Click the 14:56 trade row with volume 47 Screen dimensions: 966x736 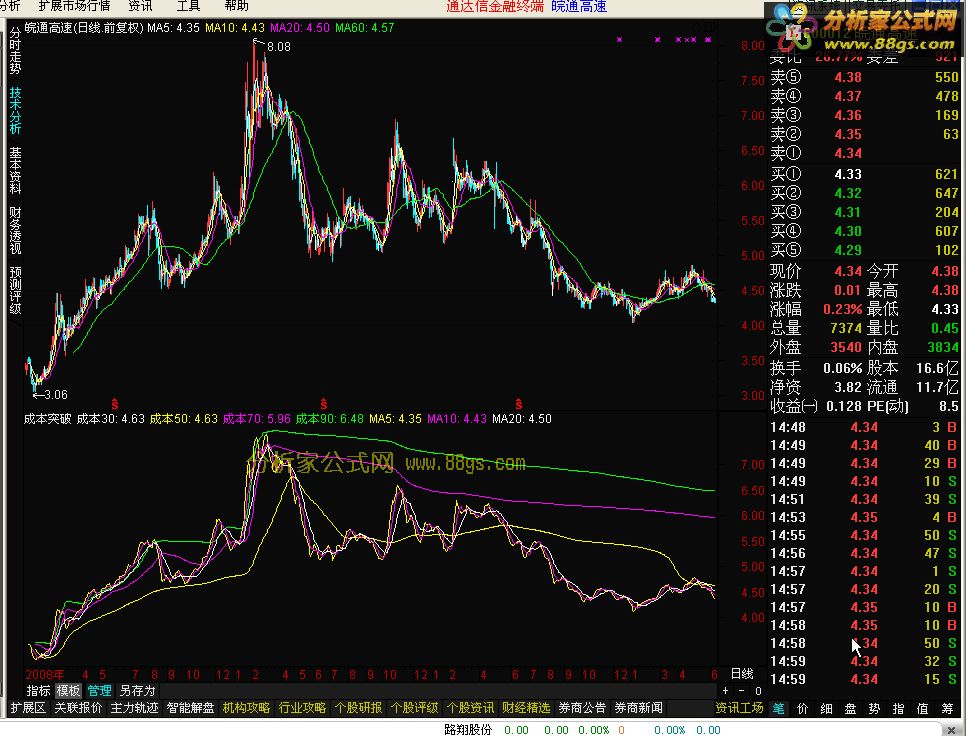coord(864,553)
